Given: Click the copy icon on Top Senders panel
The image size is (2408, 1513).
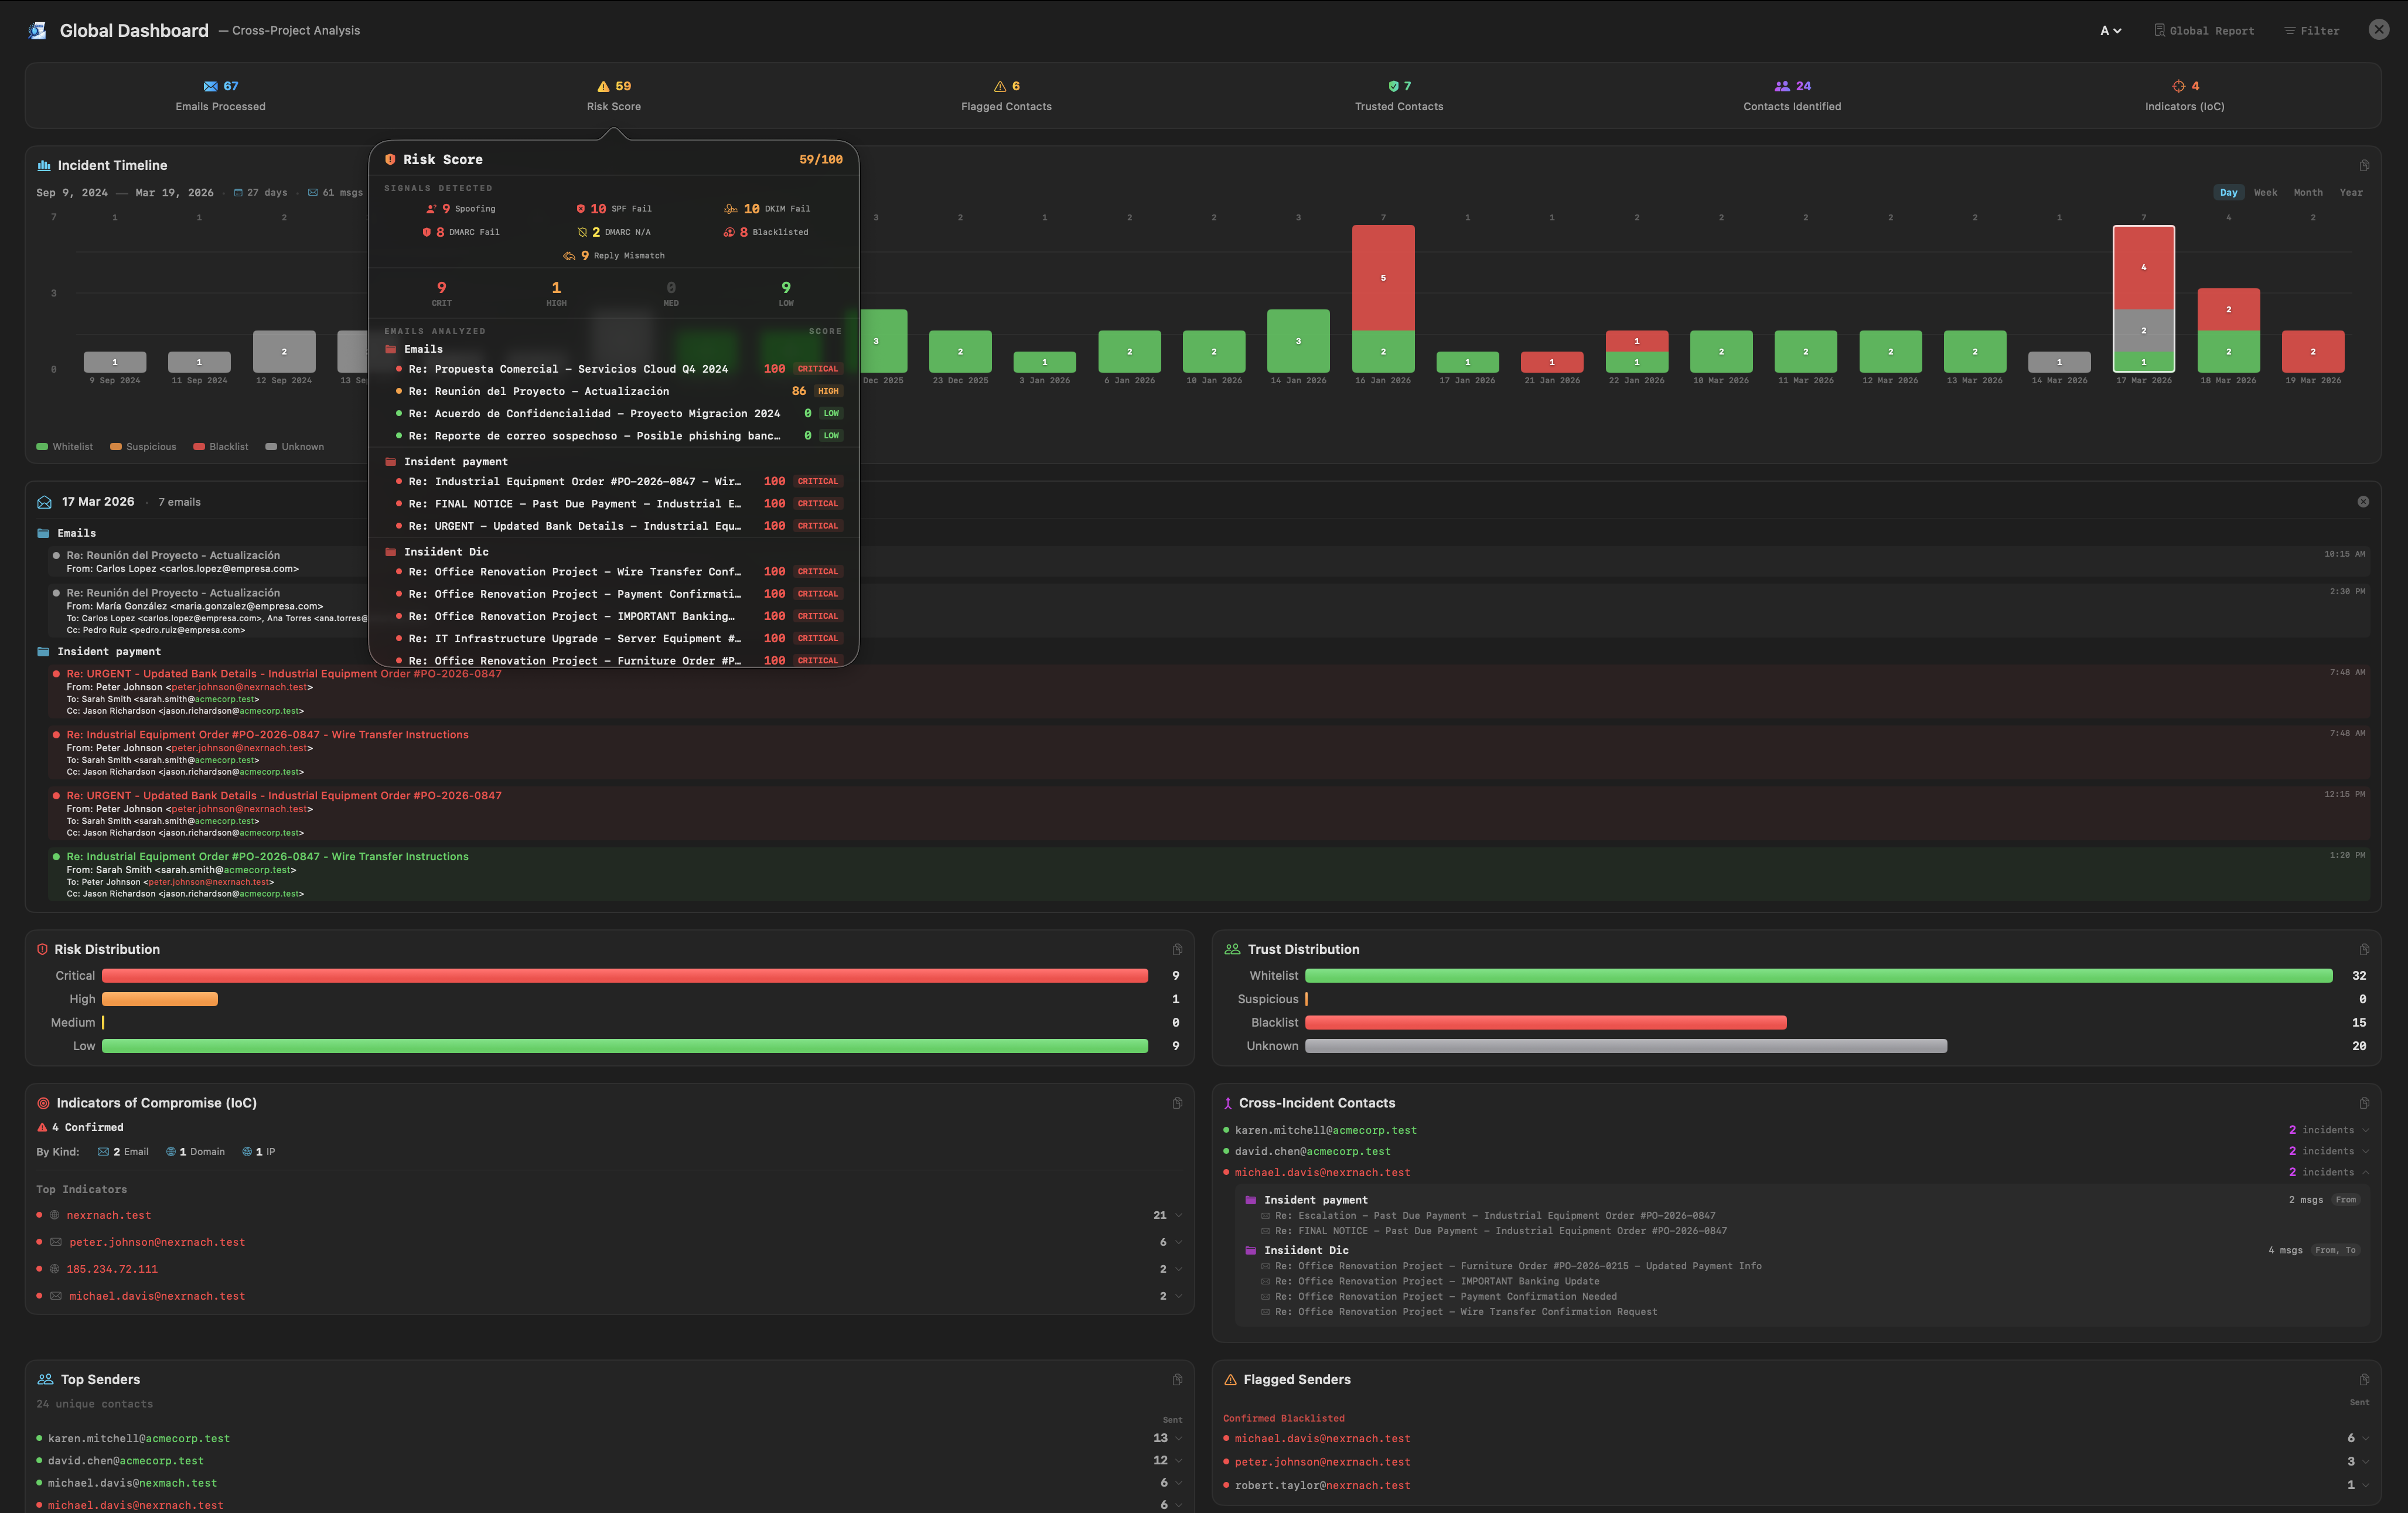Looking at the screenshot, I should (1177, 1380).
